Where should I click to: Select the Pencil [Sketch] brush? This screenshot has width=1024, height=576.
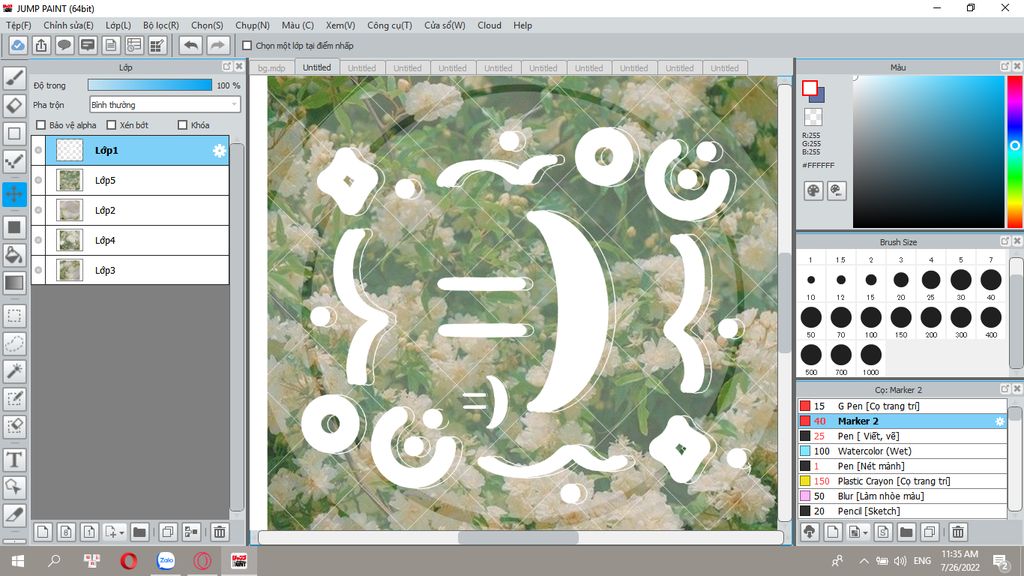tap(902, 511)
